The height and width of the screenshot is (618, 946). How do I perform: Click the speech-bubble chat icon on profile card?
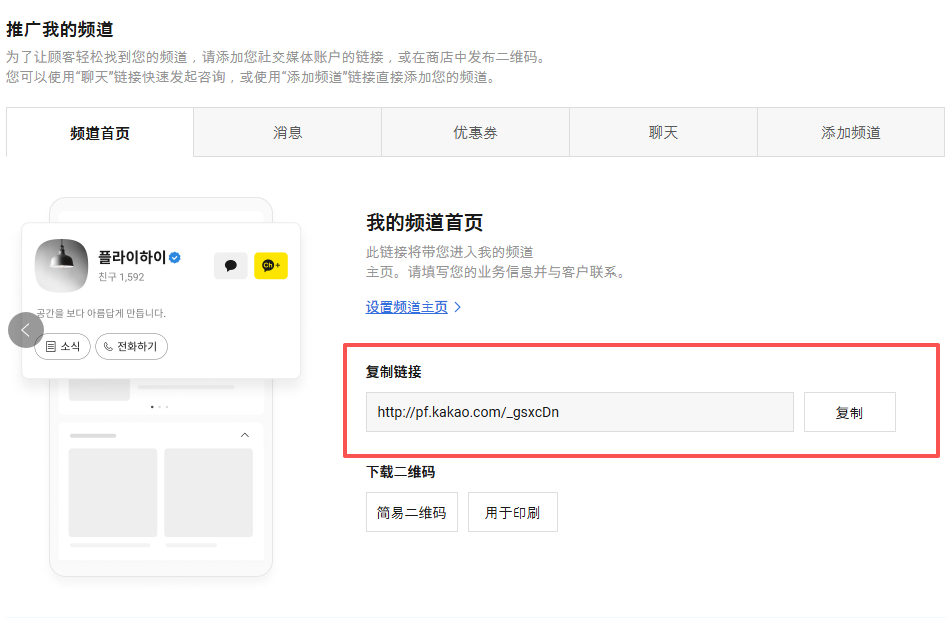(x=231, y=265)
